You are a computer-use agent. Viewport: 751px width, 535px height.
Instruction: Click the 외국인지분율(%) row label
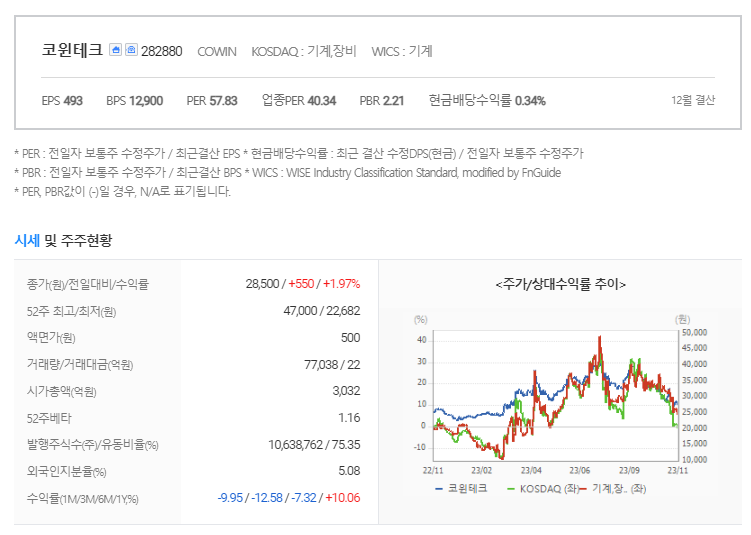click(67, 471)
